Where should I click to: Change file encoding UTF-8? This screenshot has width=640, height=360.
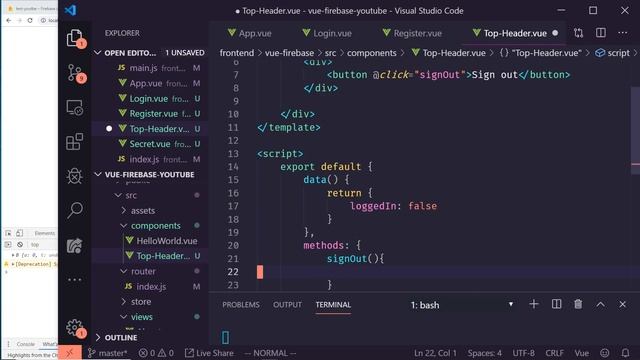click(523, 353)
